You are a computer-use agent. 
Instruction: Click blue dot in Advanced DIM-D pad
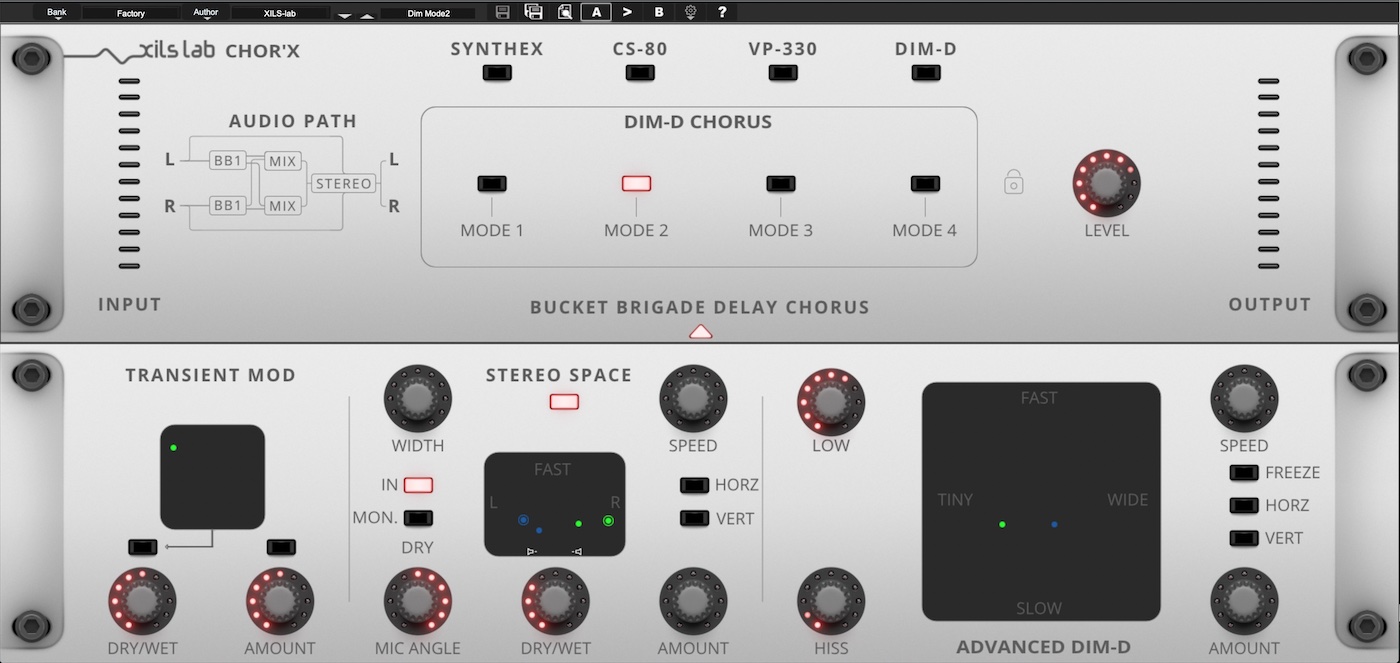pyautogui.click(x=1054, y=524)
